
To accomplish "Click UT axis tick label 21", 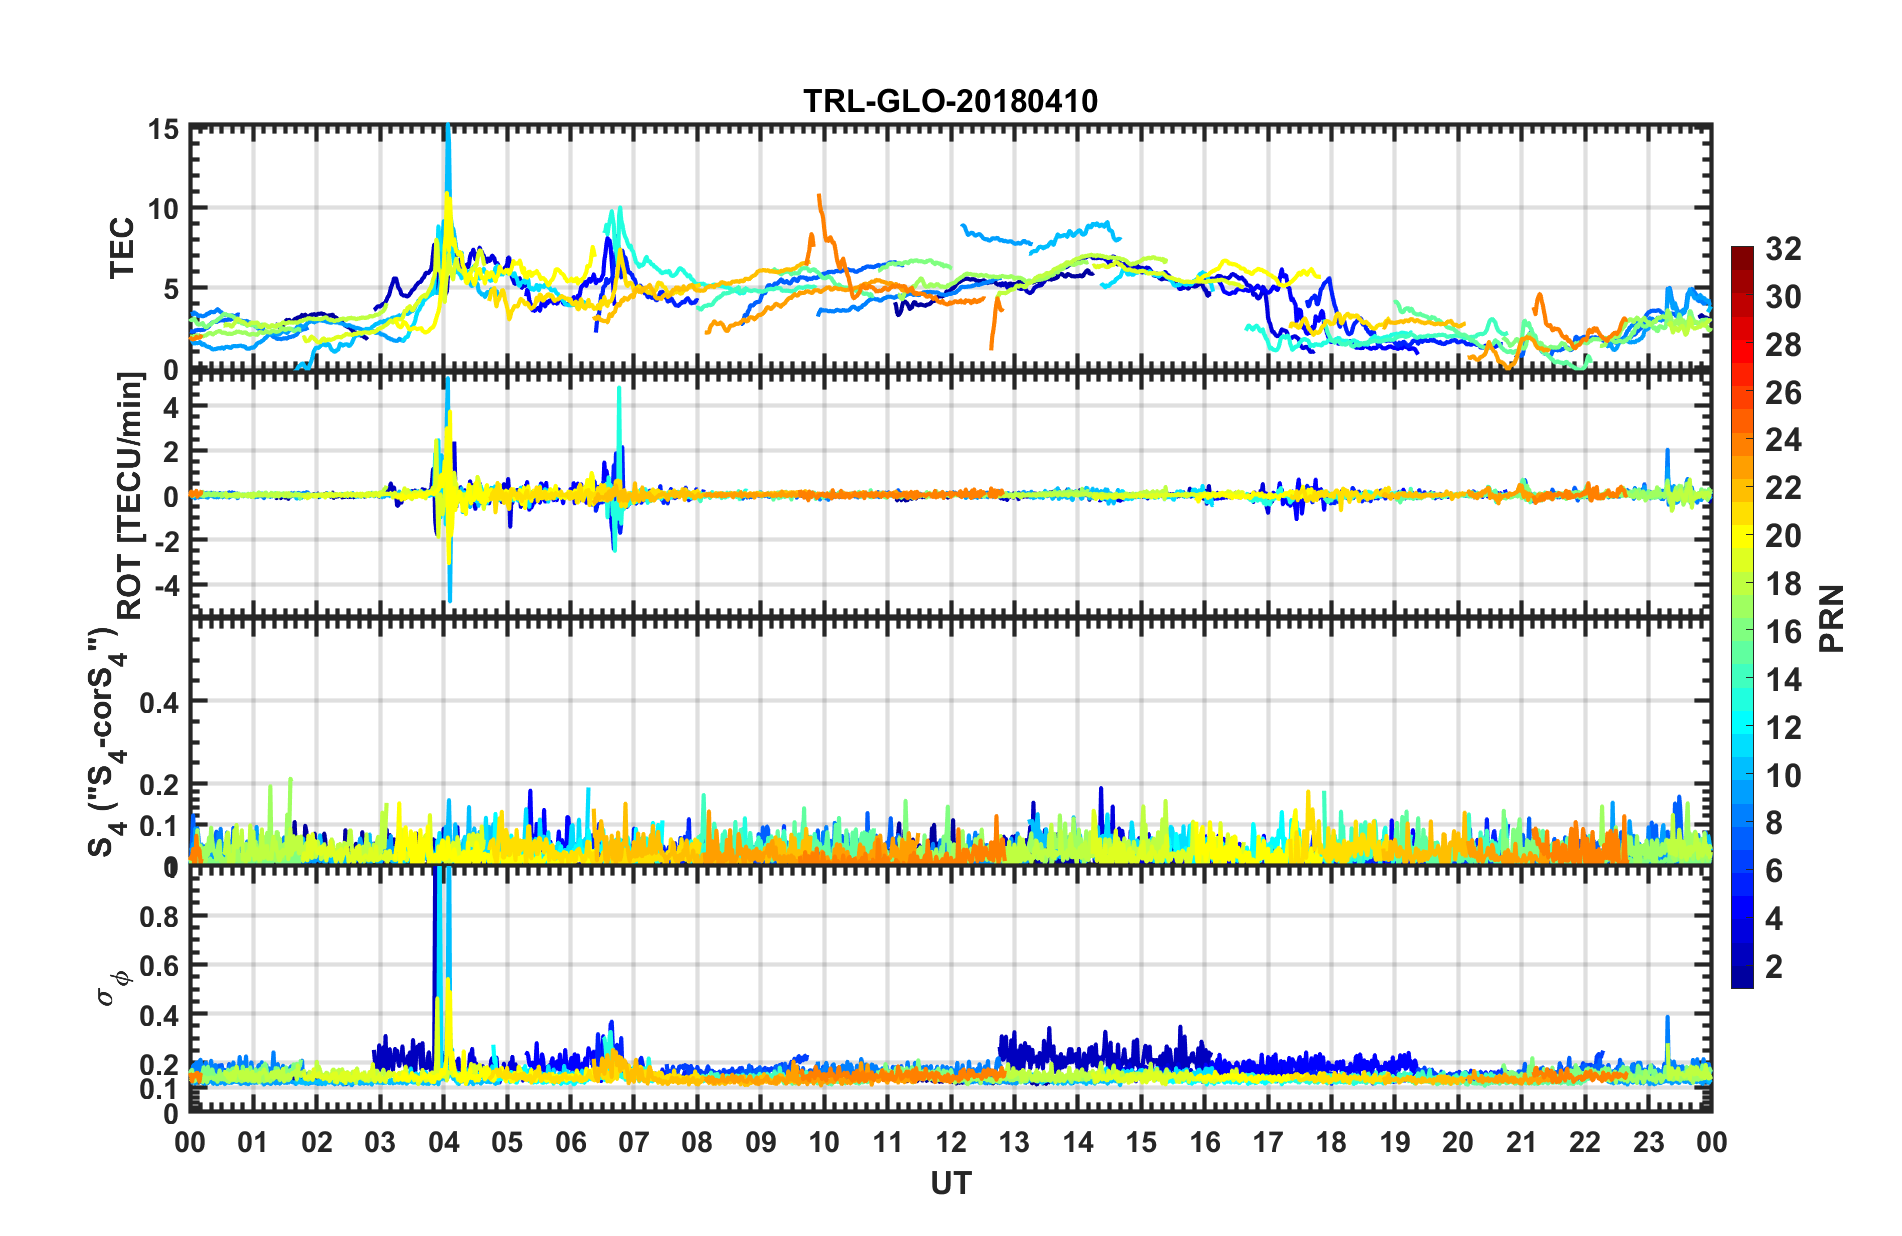I will pyautogui.click(x=1522, y=1142).
